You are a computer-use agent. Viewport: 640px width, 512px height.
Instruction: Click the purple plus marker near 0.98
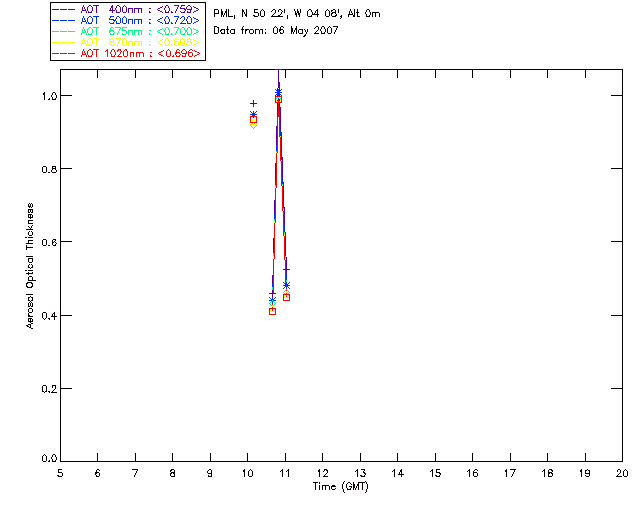pos(253,103)
